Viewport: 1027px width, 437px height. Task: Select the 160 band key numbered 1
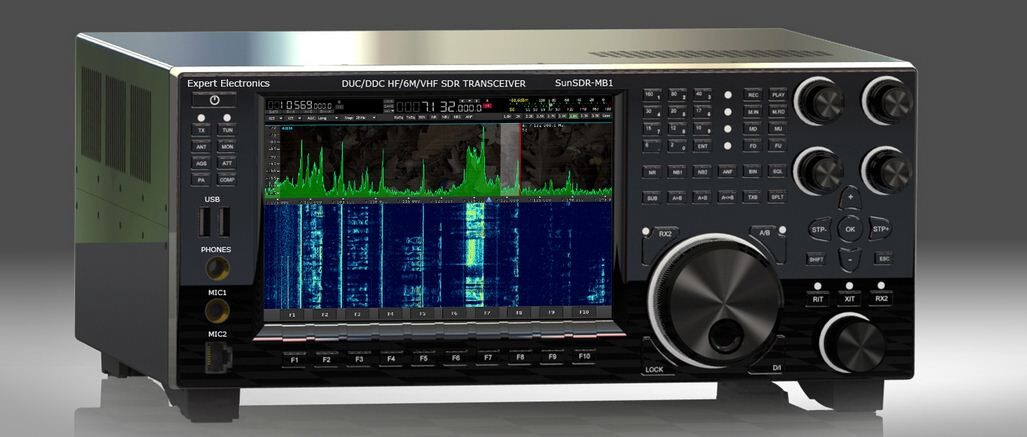651,95
